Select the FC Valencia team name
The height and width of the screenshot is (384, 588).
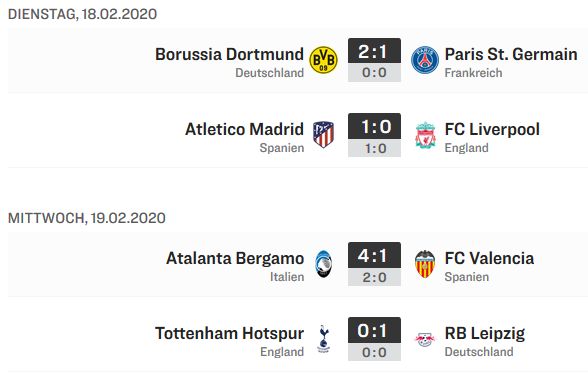tap(489, 258)
